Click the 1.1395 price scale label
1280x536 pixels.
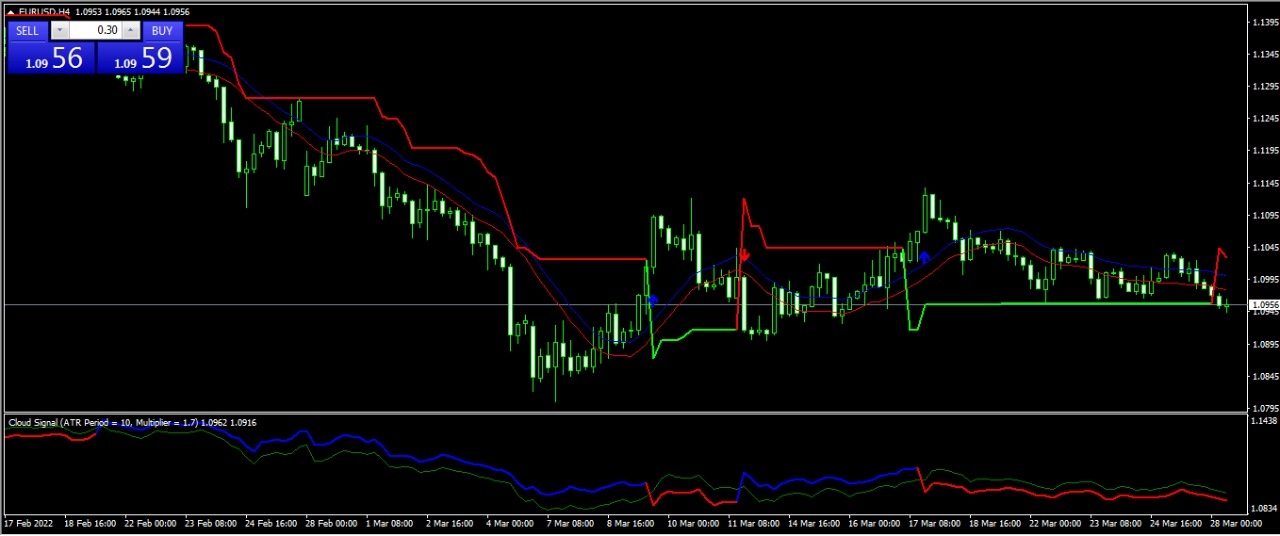tap(1264, 22)
